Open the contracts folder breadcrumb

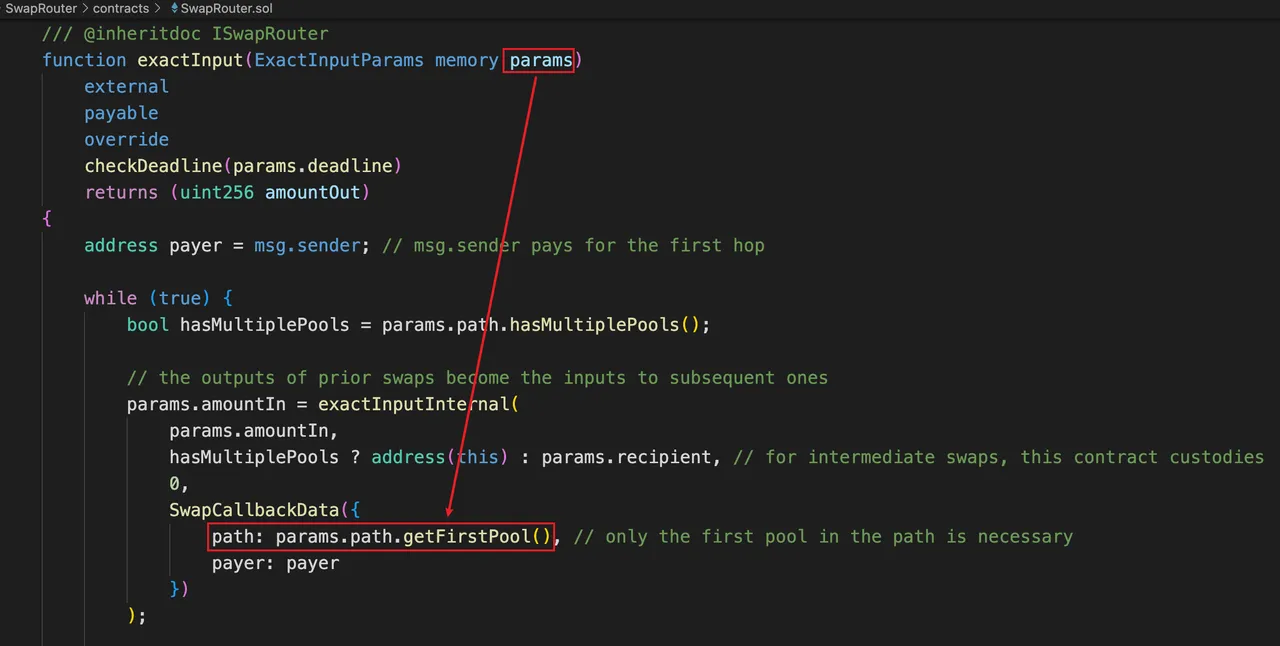[121, 8]
